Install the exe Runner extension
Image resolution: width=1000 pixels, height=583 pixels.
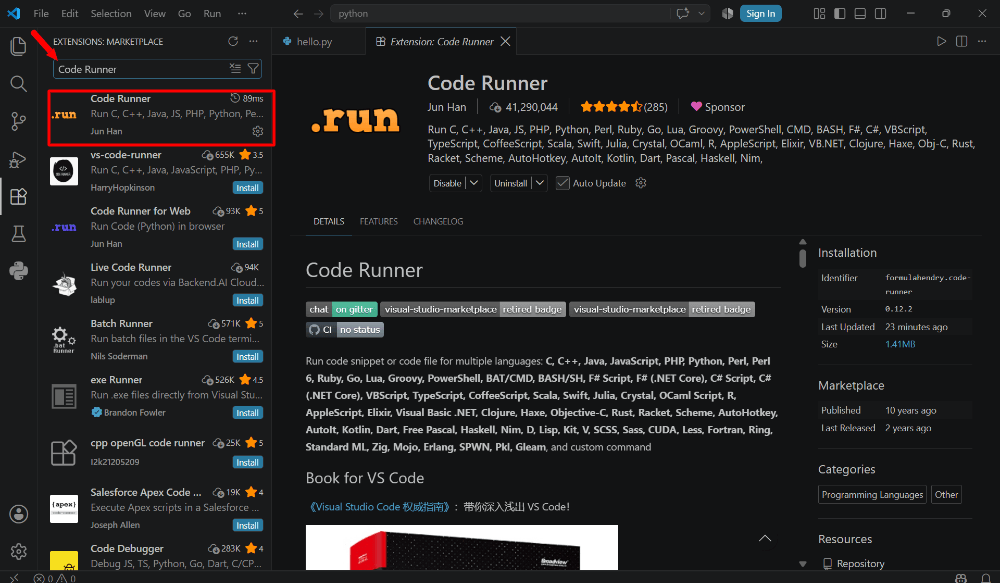coord(247,413)
